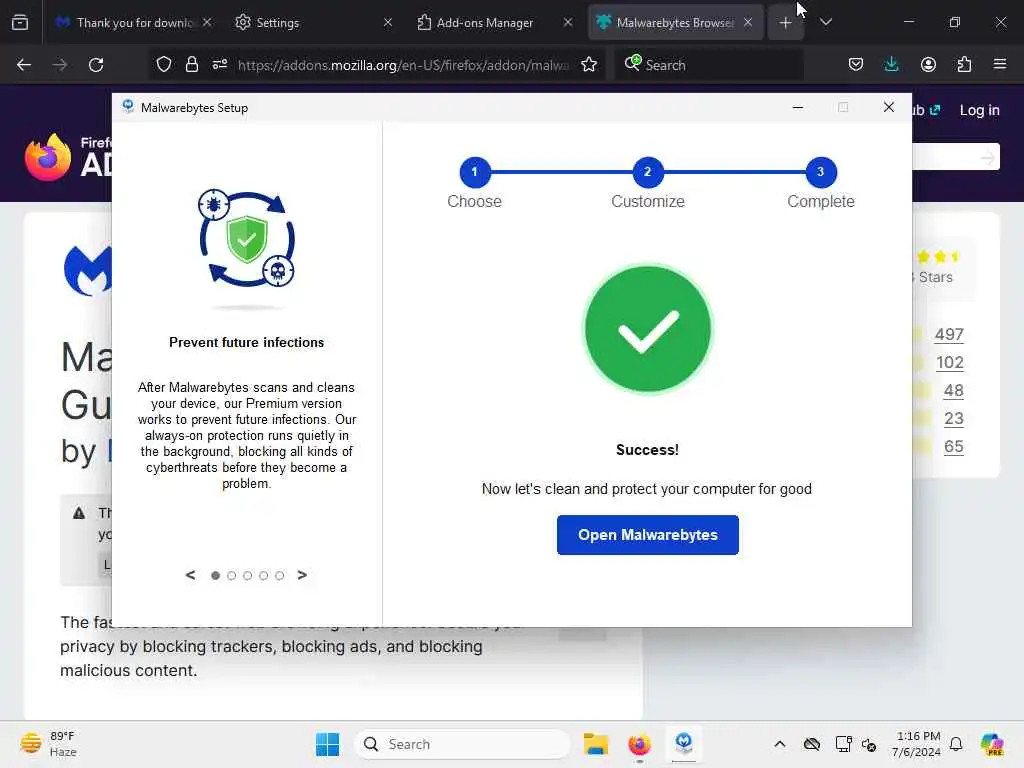This screenshot has width=1024, height=768.
Task: Expand the list all tabs dropdown
Action: click(x=825, y=22)
